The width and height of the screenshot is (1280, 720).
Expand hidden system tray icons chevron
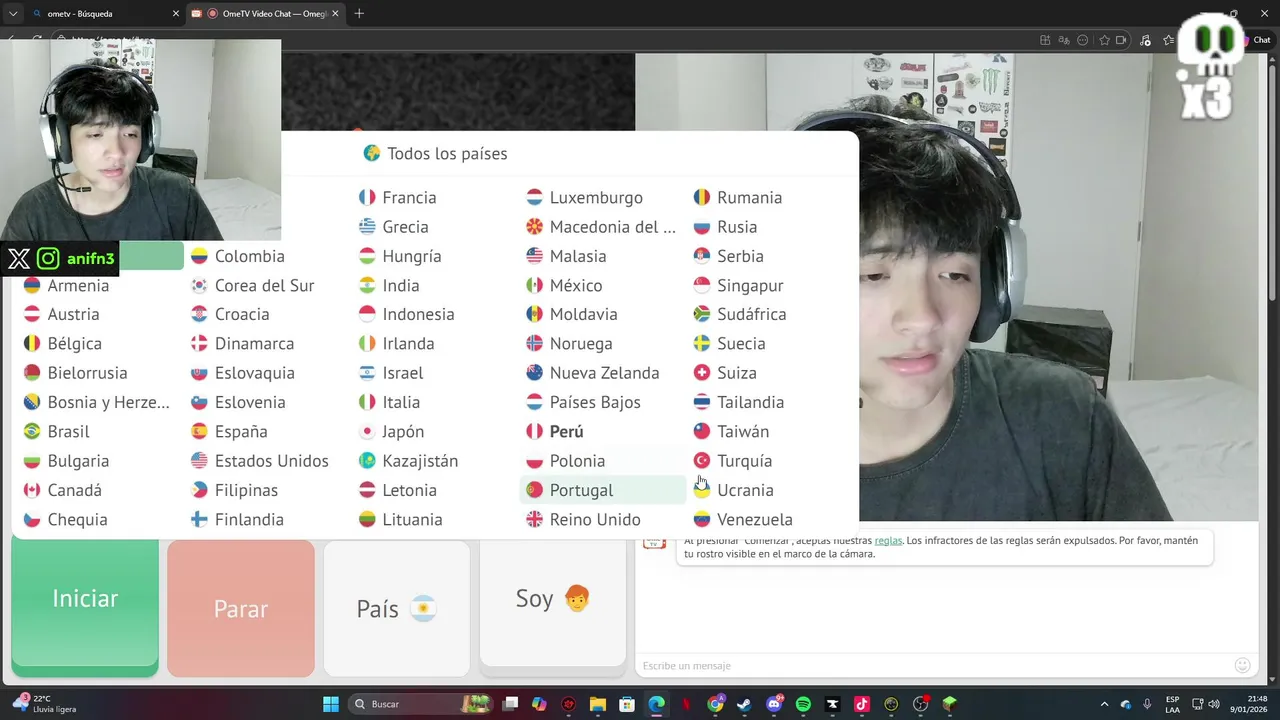[x=1104, y=704]
